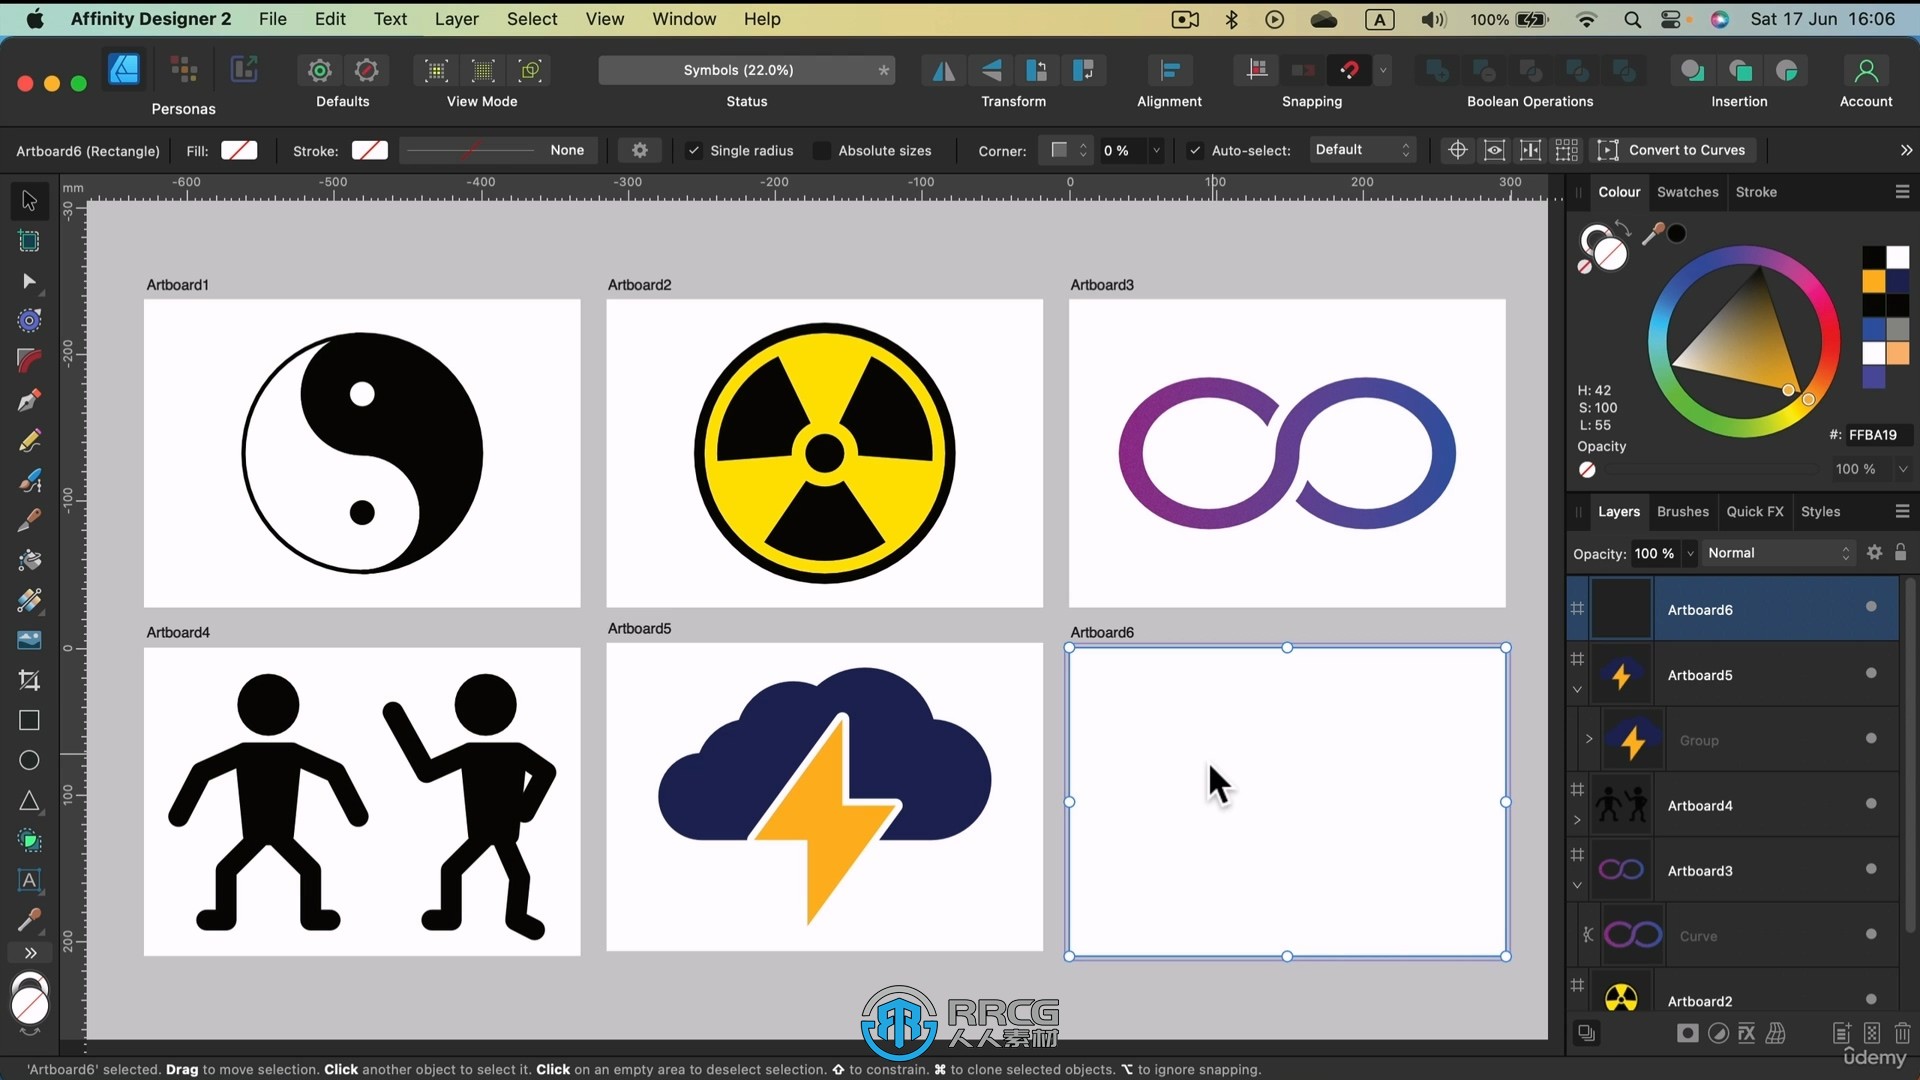The width and height of the screenshot is (1920, 1080).
Task: Select the Ellipse tool
Action: coord(29,761)
